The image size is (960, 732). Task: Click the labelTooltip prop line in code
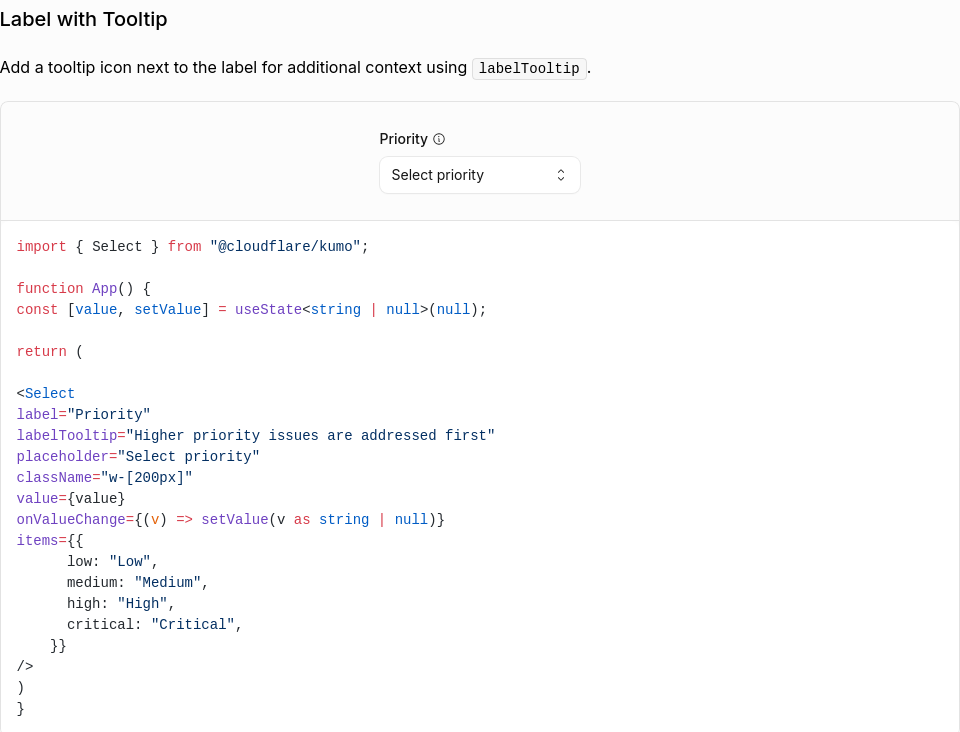click(255, 436)
